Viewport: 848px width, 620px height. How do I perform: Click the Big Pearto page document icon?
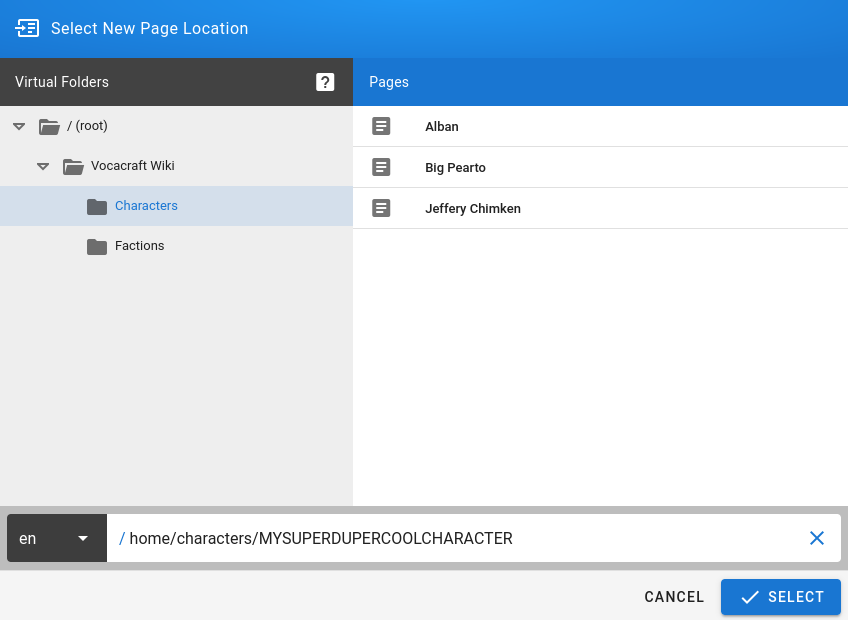(381, 168)
